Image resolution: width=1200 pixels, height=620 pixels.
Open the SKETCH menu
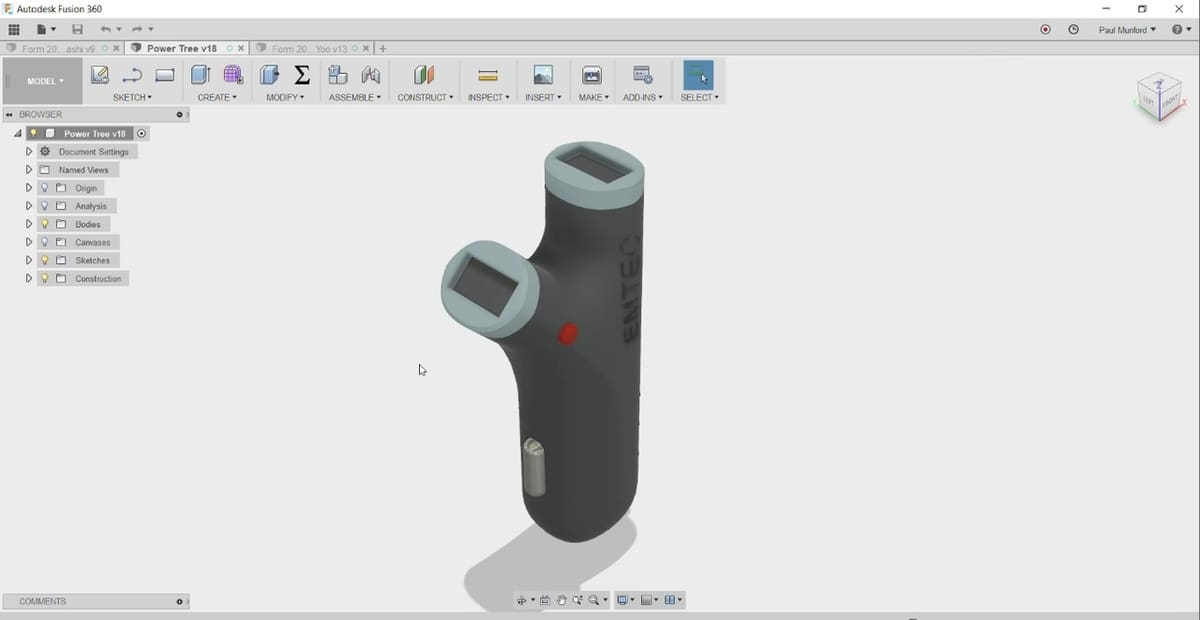(132, 97)
